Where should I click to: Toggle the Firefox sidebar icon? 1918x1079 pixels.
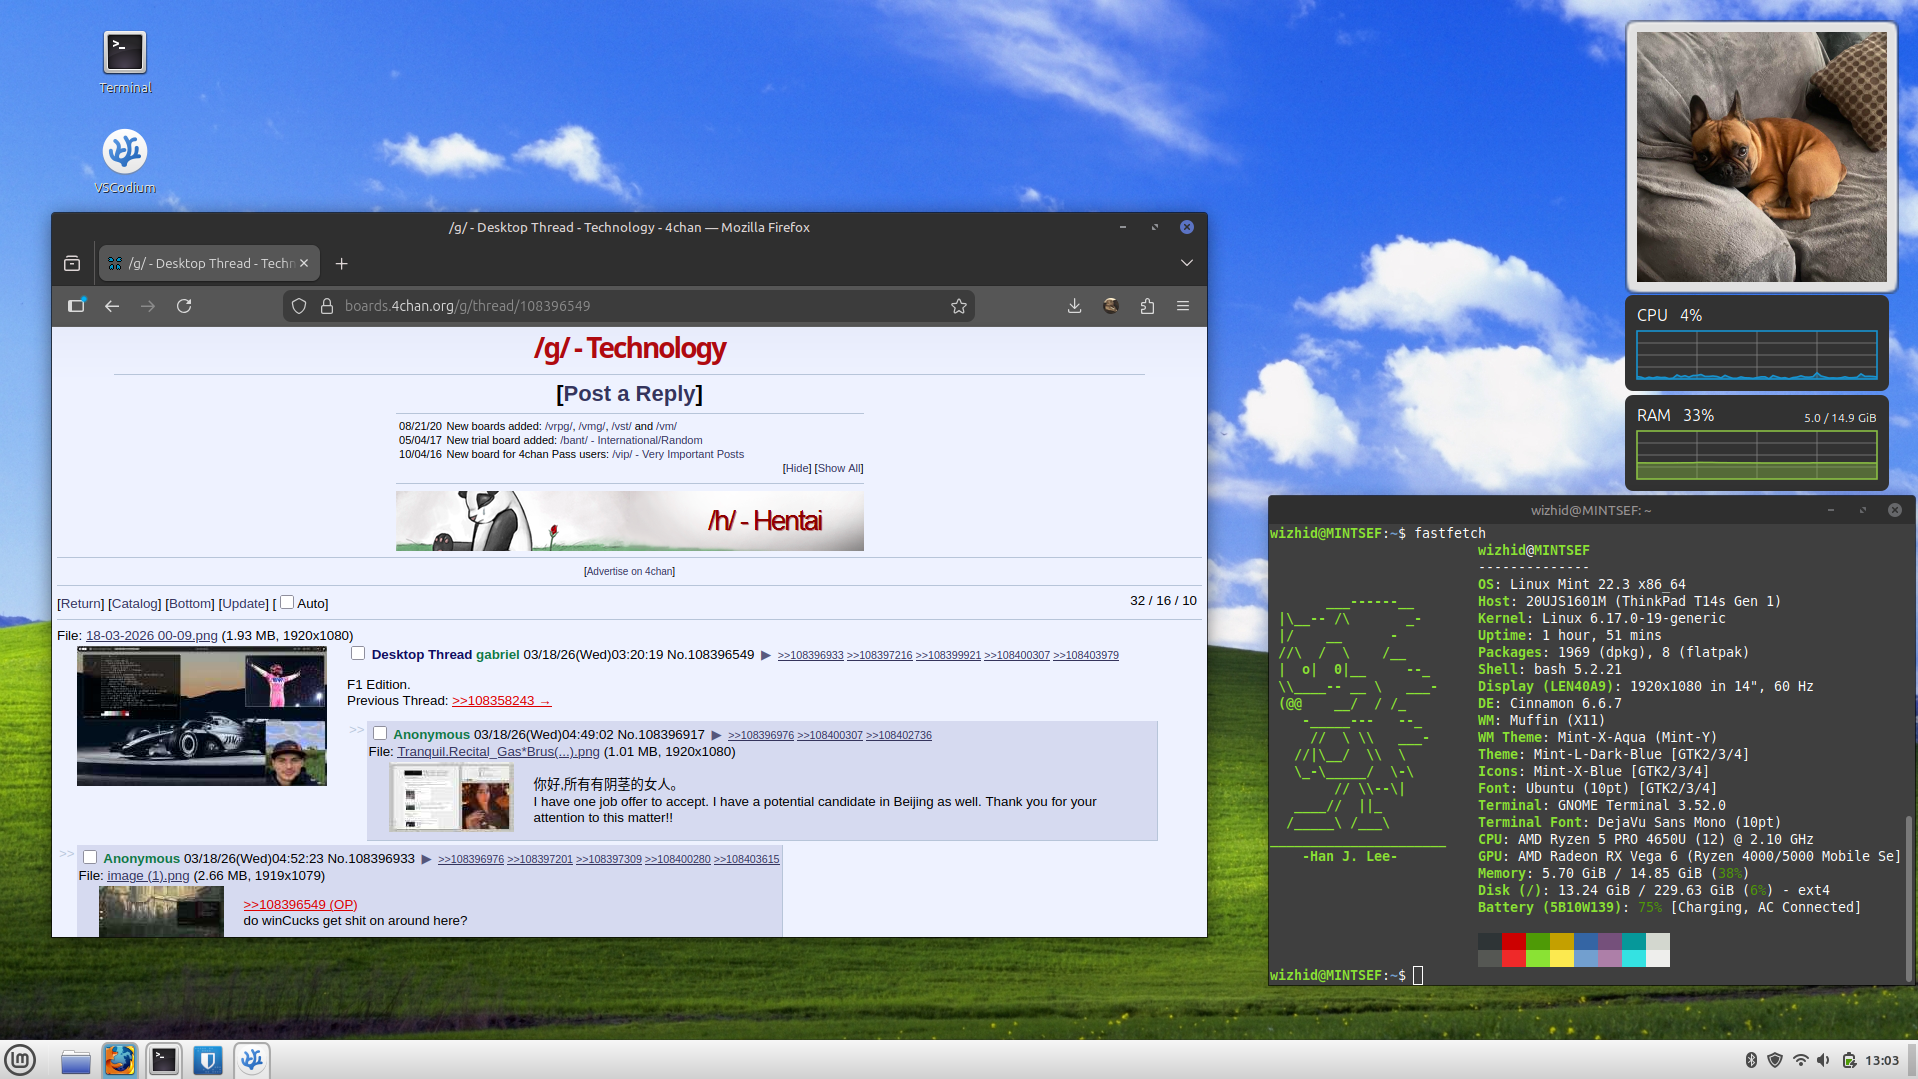(x=76, y=306)
